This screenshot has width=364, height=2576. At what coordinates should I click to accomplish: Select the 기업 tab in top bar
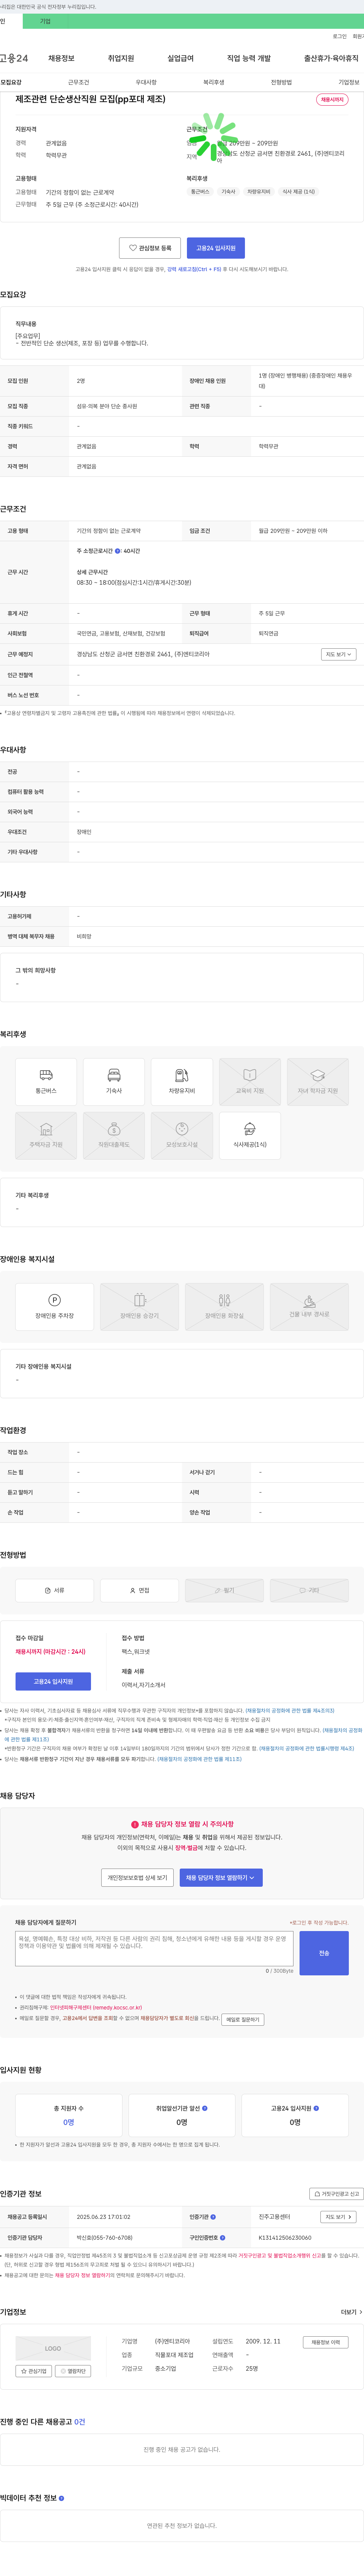pos(45,21)
